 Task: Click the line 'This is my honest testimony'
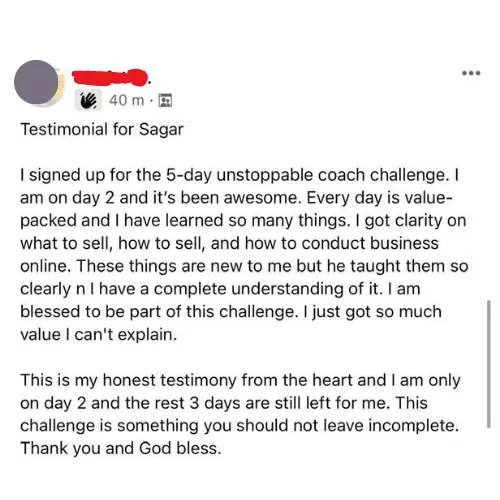coord(240,380)
